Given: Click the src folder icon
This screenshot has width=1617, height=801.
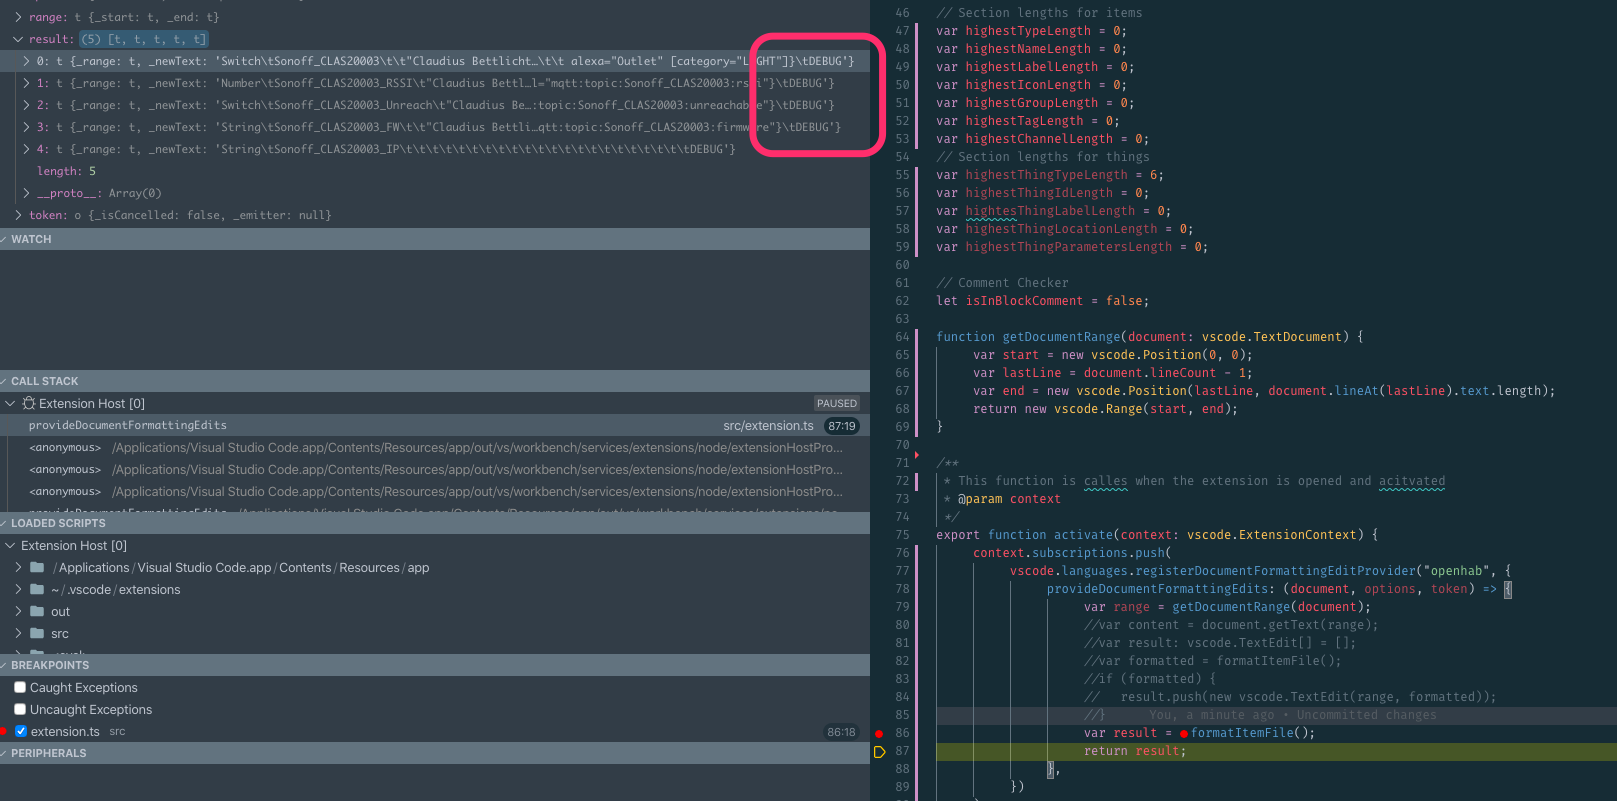Looking at the screenshot, I should coord(37,633).
